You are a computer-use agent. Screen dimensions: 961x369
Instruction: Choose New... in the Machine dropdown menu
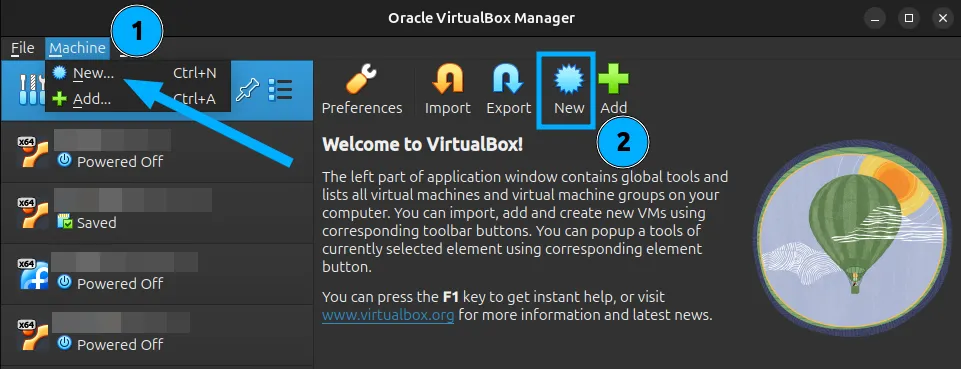pos(138,74)
